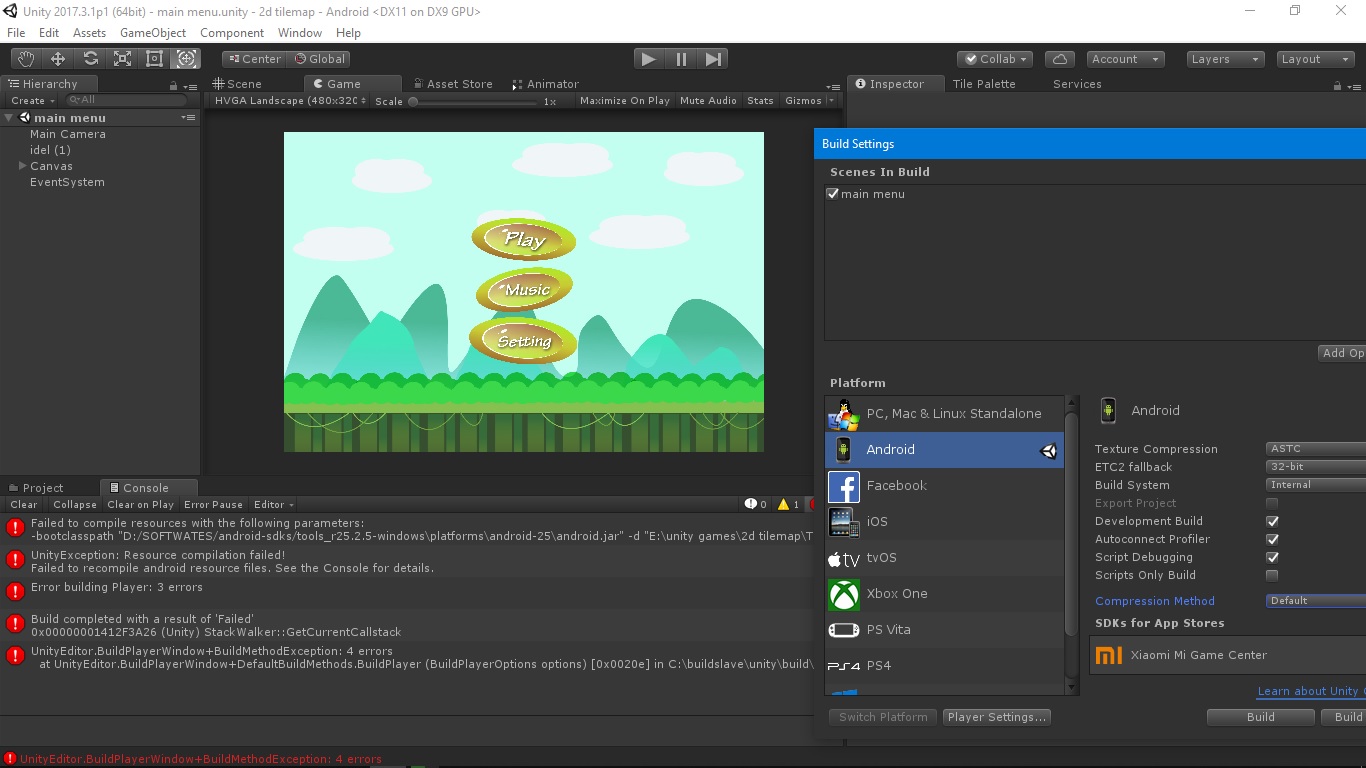Select the Rect transform tool
Viewport: 1366px width, 768px height.
(154, 59)
